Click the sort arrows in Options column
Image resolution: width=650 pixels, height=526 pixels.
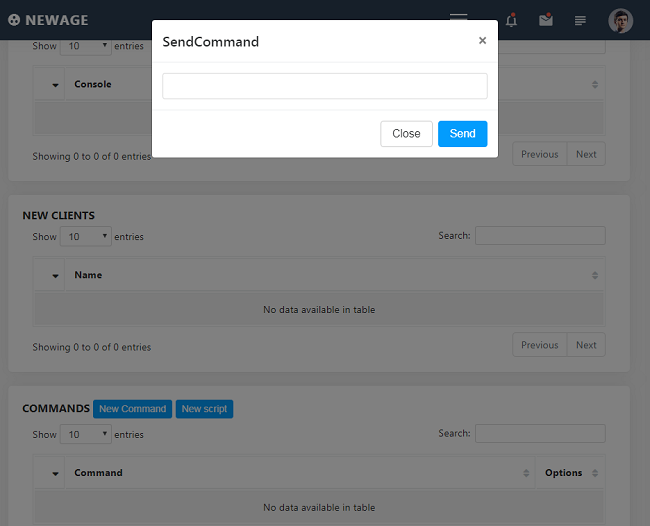coord(595,473)
